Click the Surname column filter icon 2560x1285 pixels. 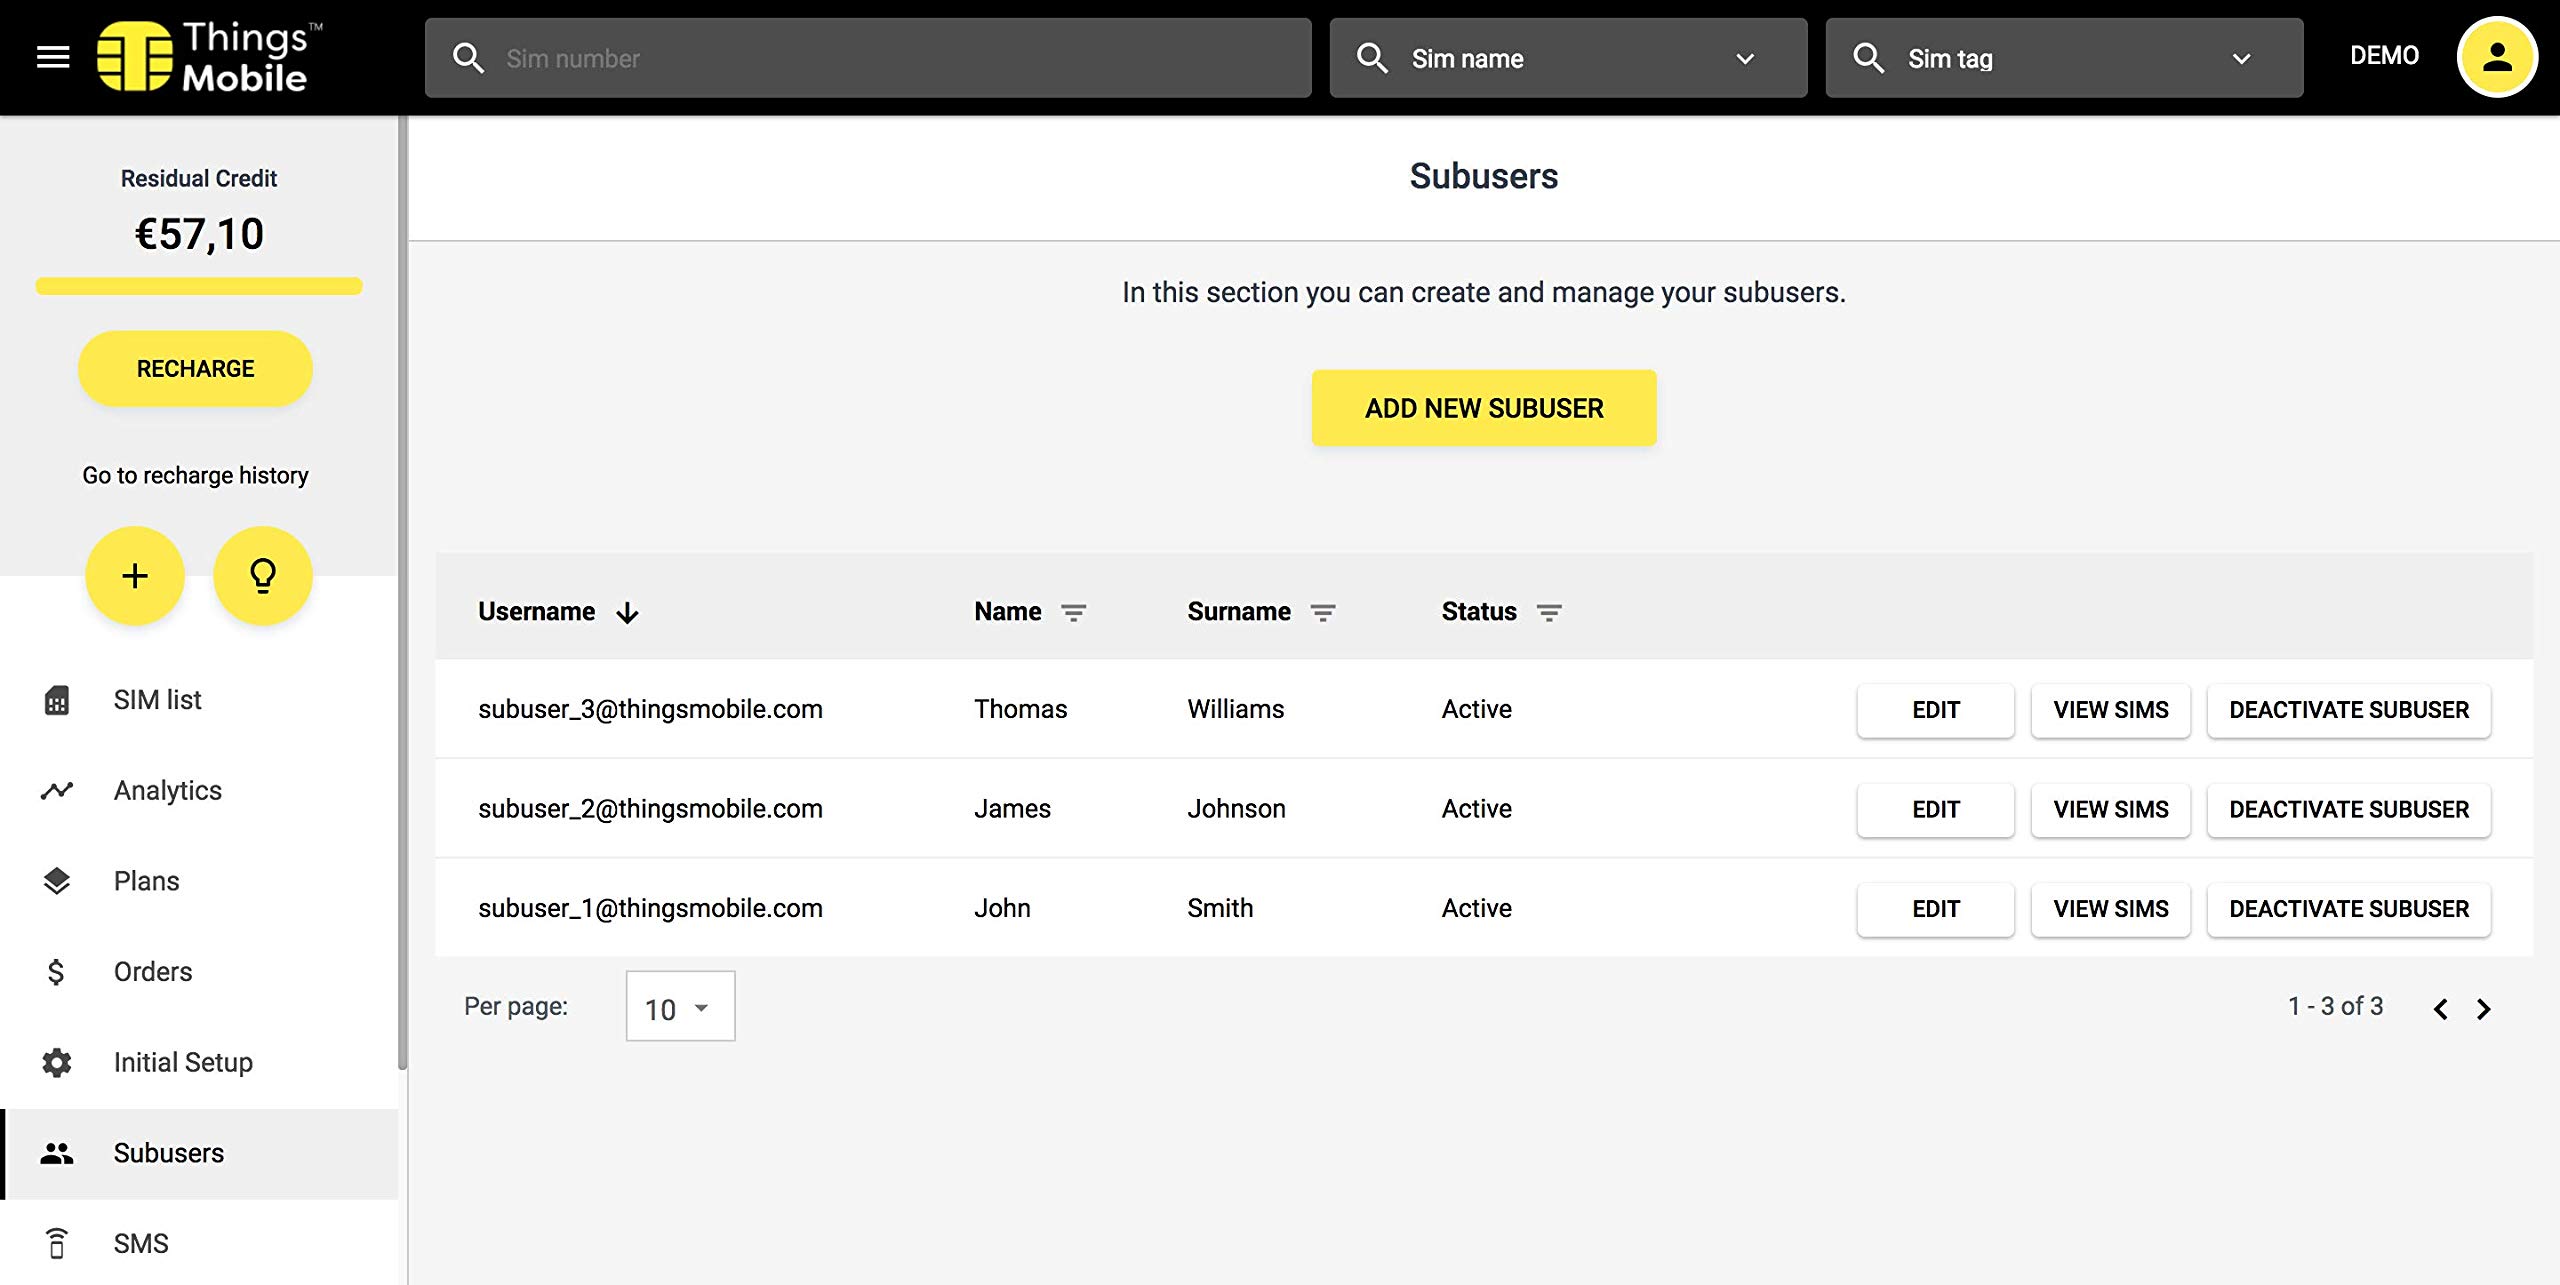click(x=1322, y=612)
